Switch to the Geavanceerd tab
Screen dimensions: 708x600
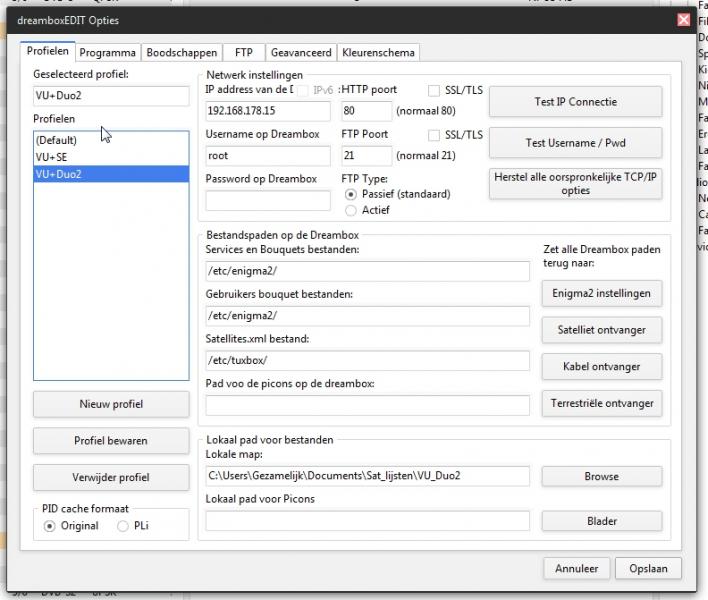tap(300, 52)
